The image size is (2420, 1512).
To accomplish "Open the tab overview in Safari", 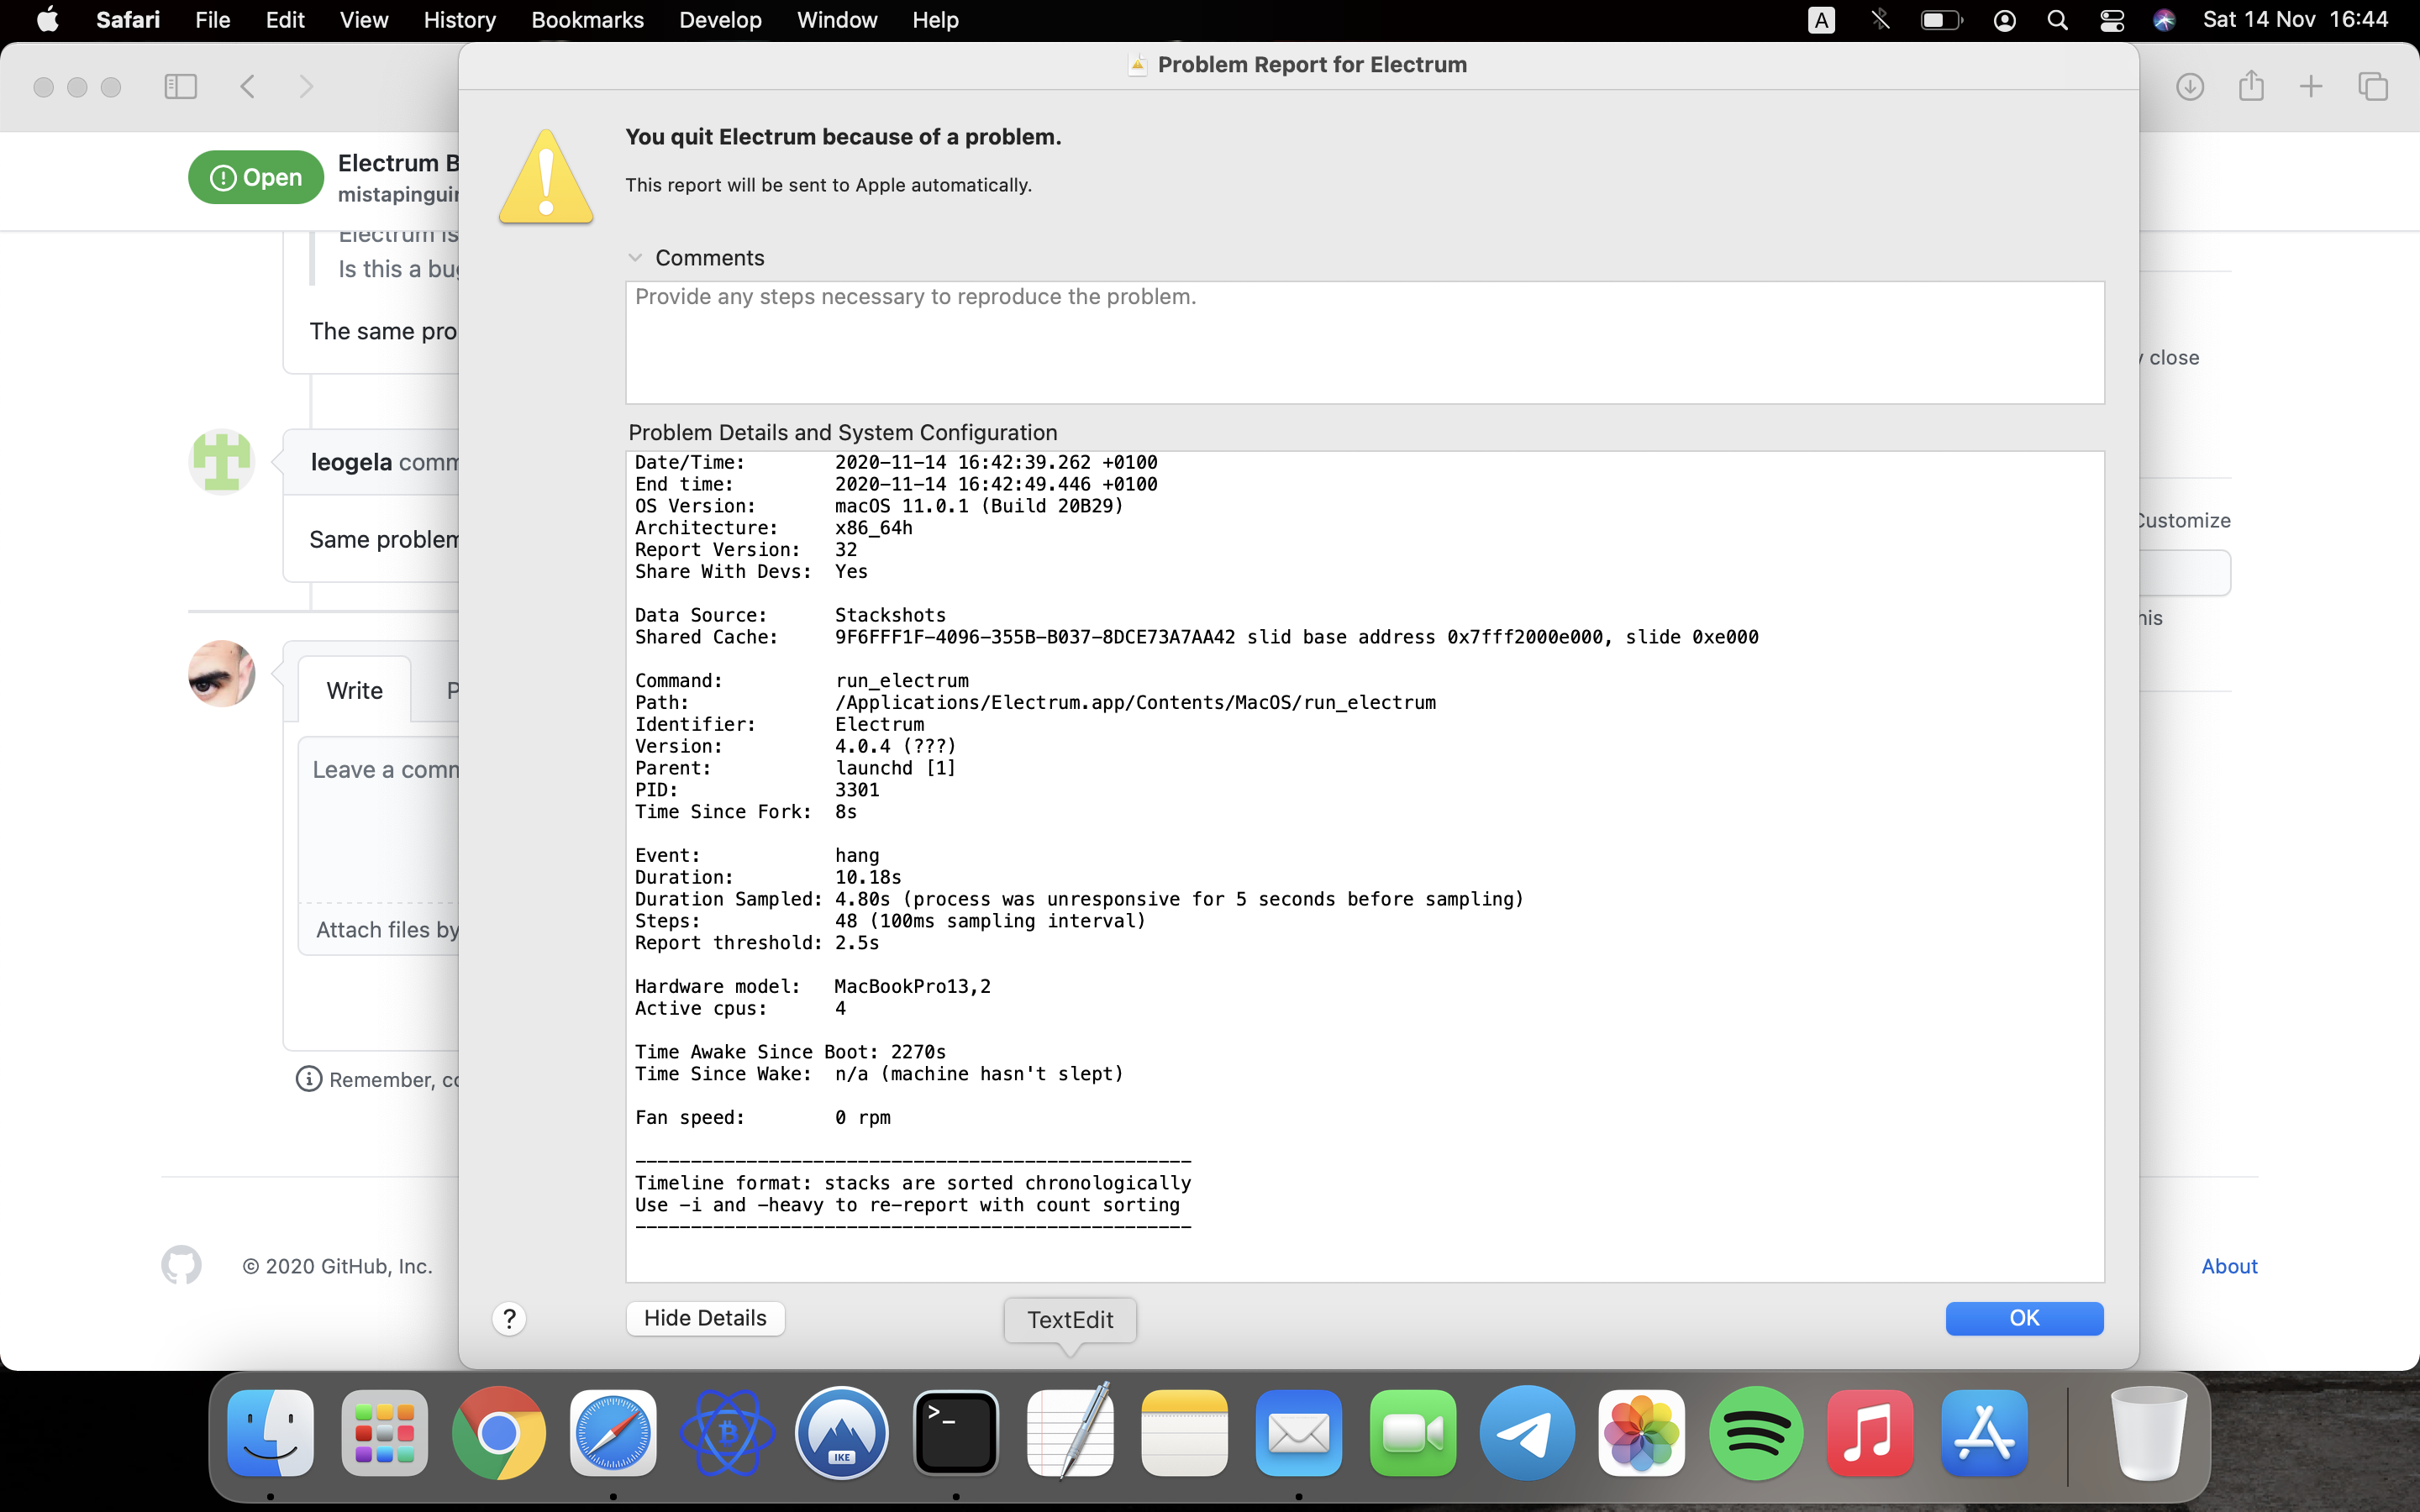I will coord(2373,86).
